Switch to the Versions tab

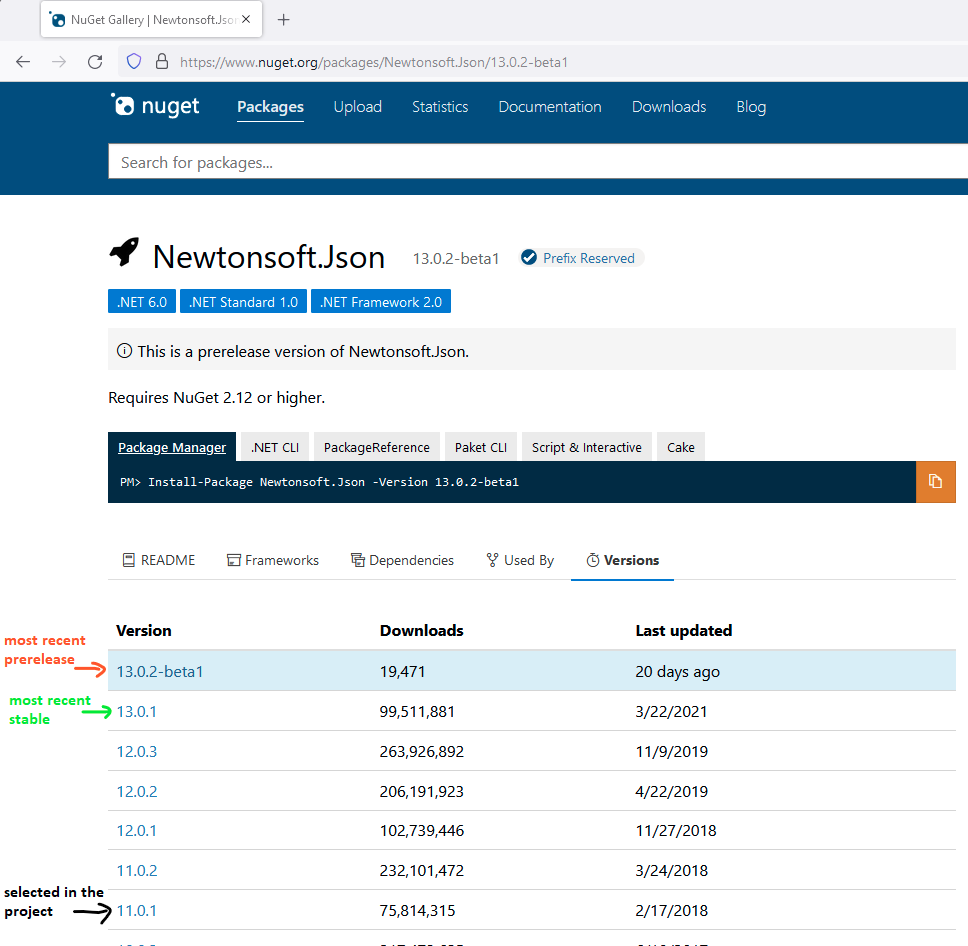622,560
